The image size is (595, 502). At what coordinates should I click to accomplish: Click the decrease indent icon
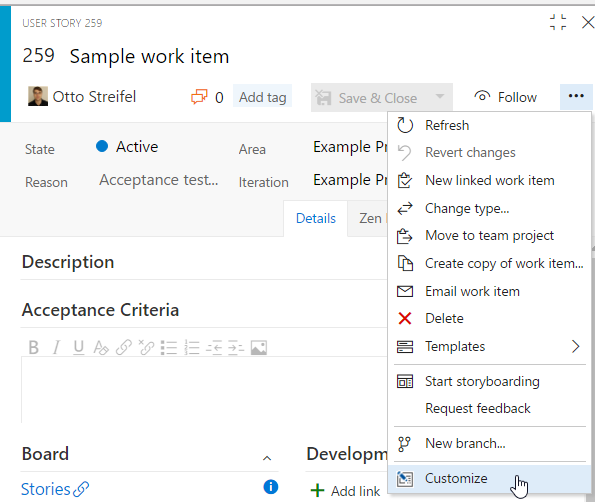pos(214,347)
